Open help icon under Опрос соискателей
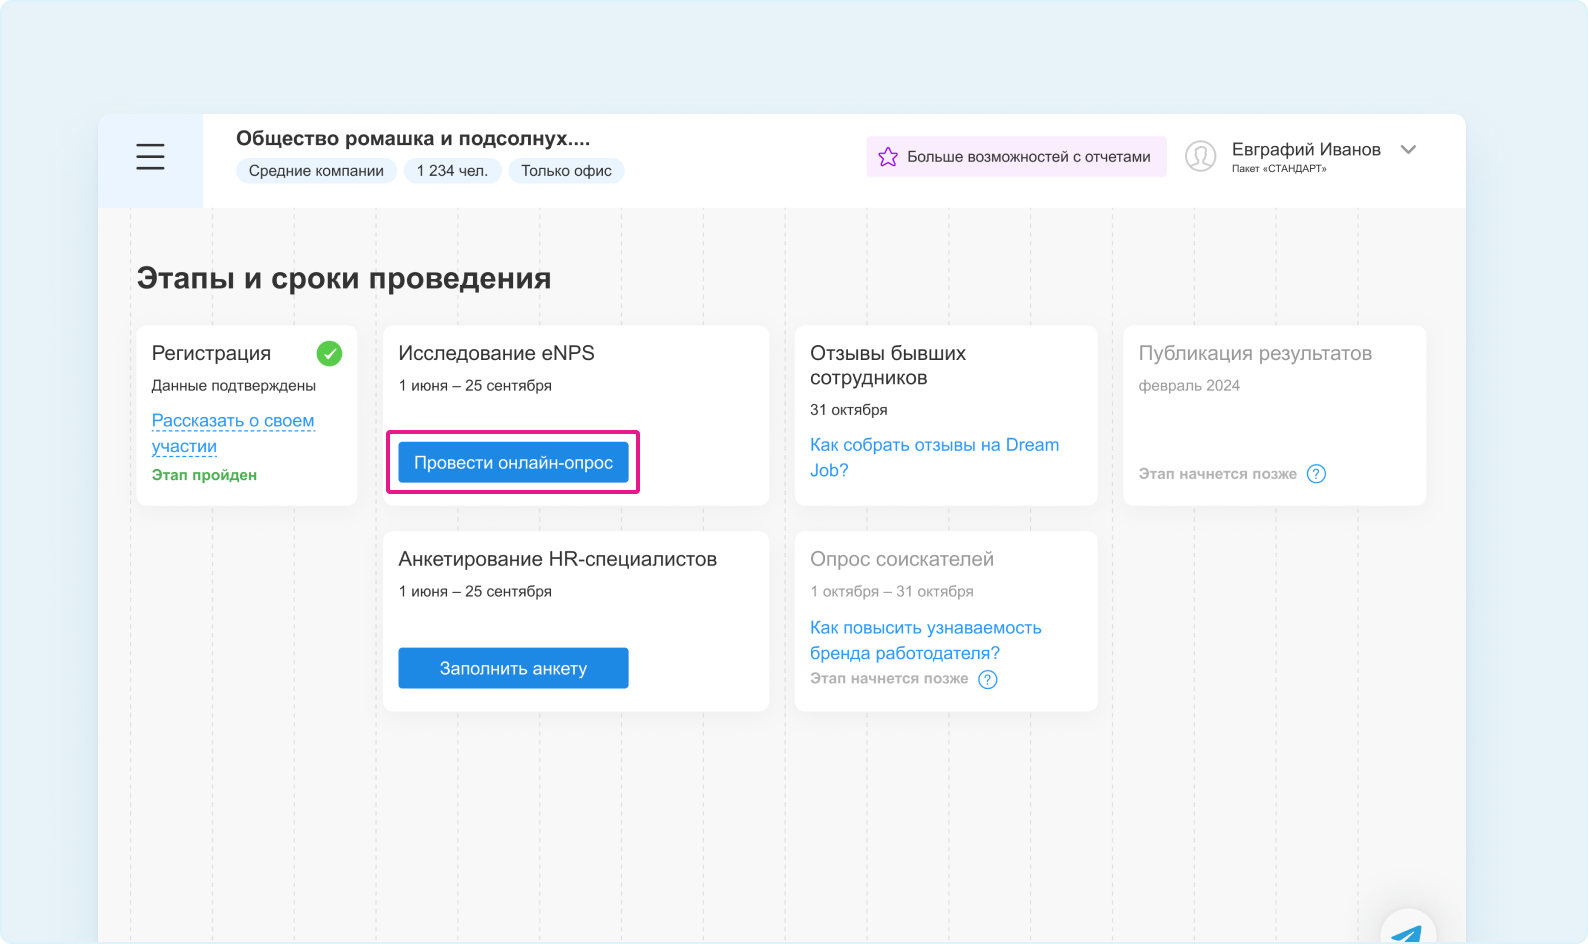The width and height of the screenshot is (1588, 944). pyautogui.click(x=987, y=679)
